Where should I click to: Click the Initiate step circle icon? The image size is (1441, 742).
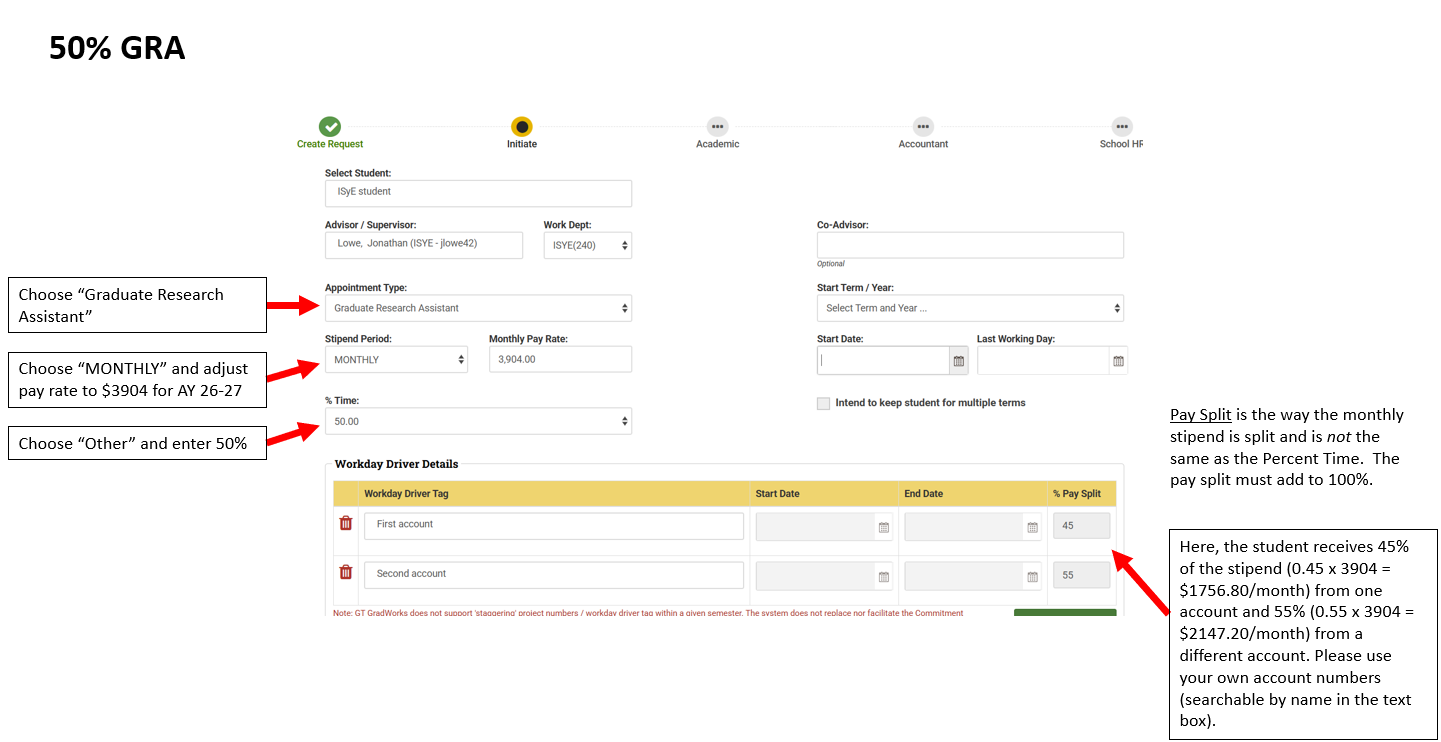point(522,127)
